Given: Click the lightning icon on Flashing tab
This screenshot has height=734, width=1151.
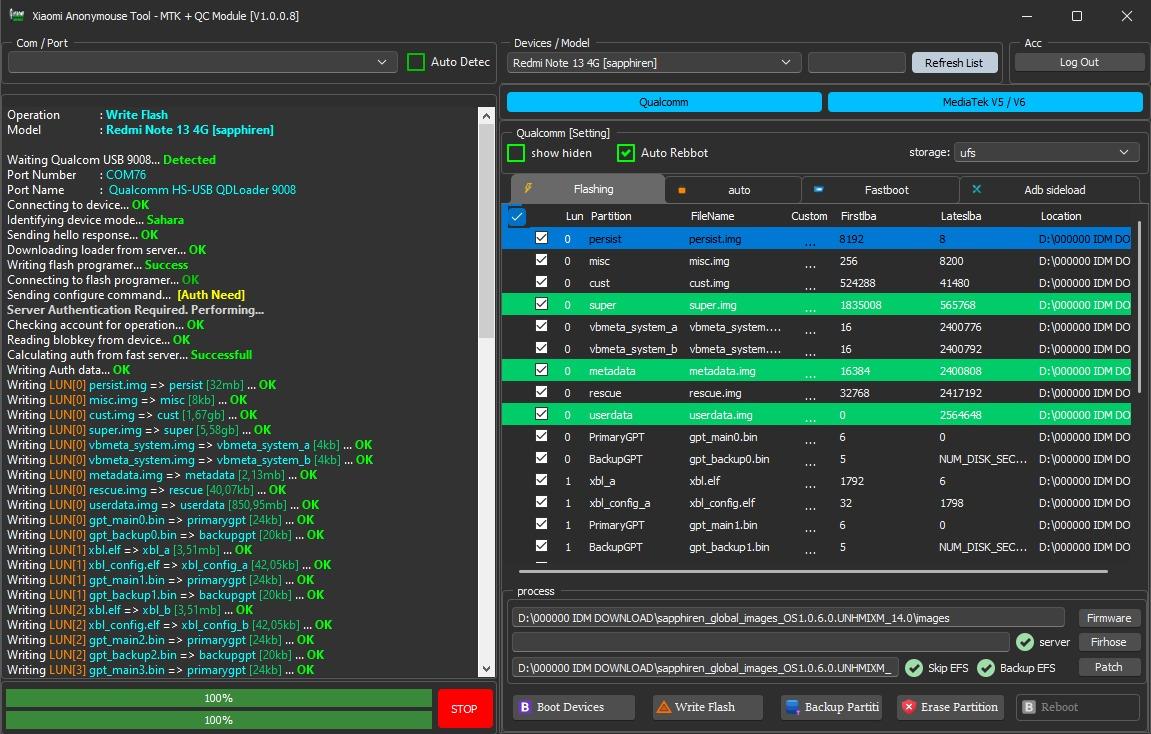Looking at the screenshot, I should pos(528,189).
